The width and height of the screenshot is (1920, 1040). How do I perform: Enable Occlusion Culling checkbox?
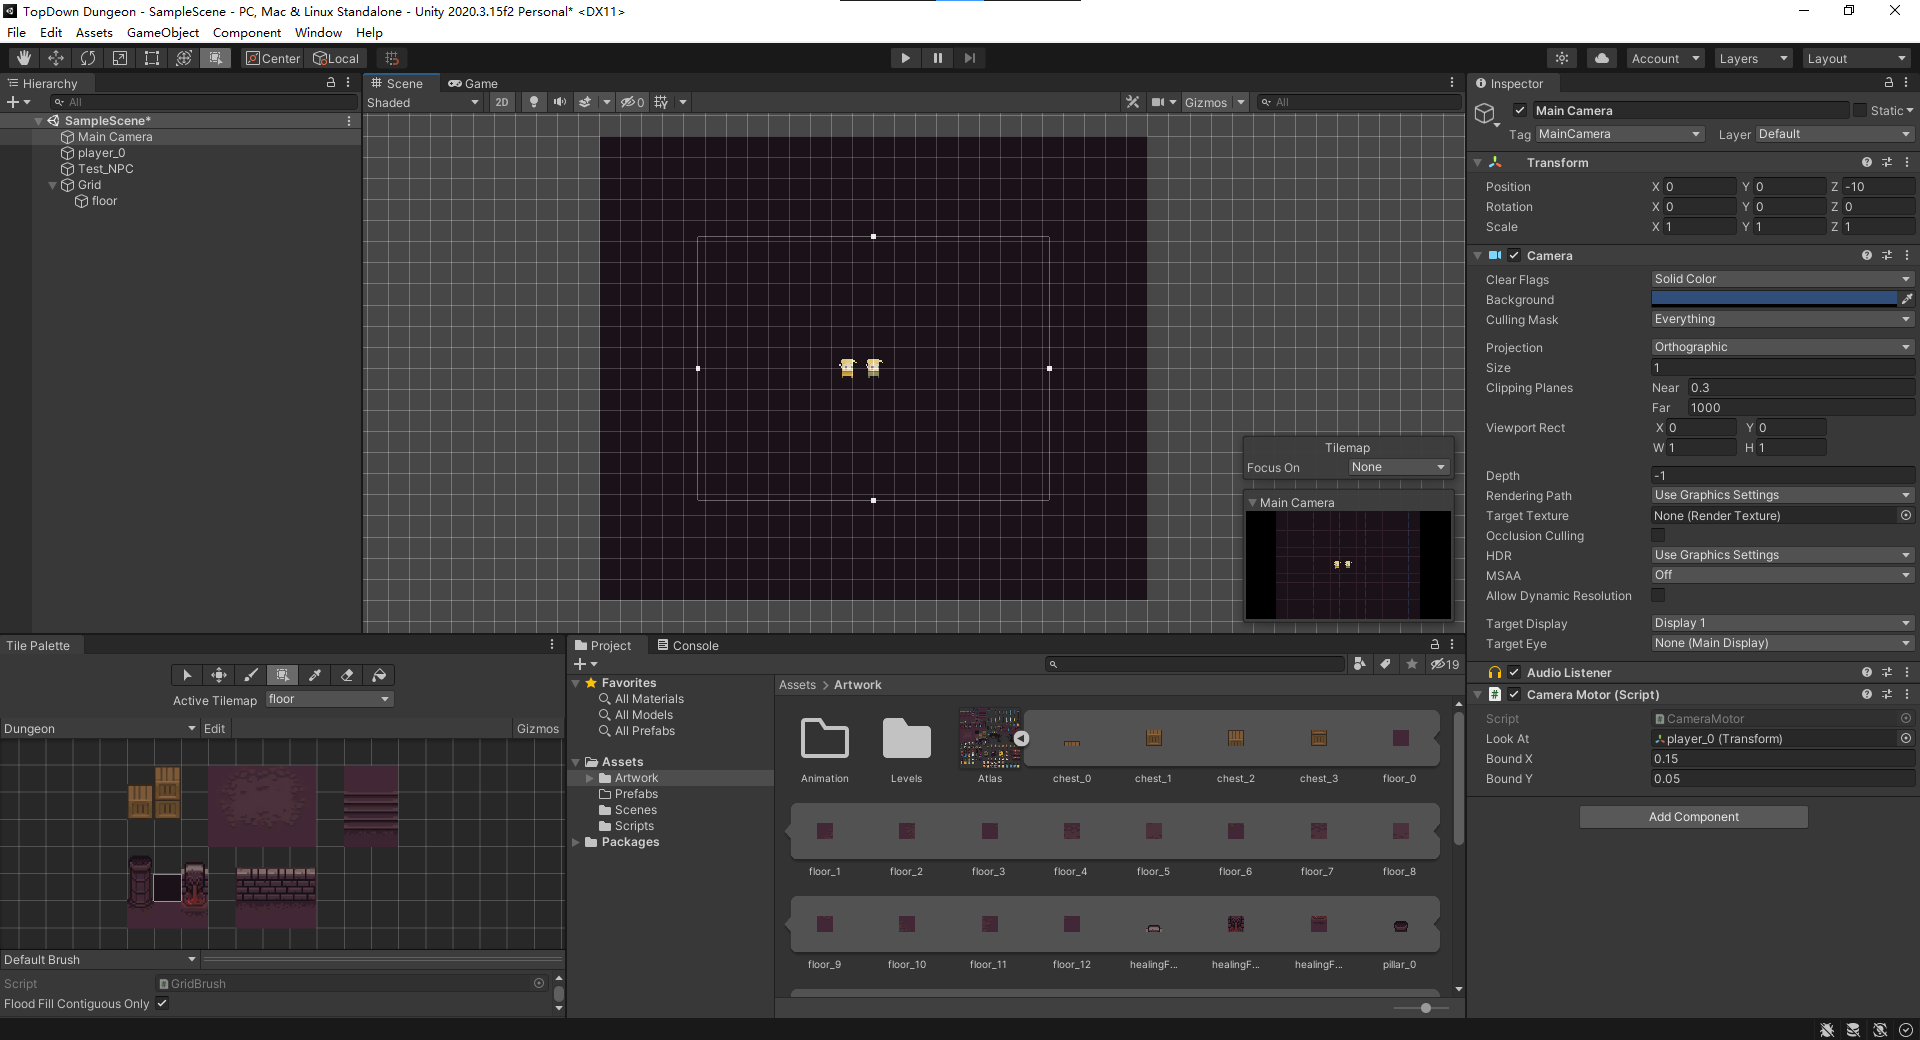point(1658,536)
